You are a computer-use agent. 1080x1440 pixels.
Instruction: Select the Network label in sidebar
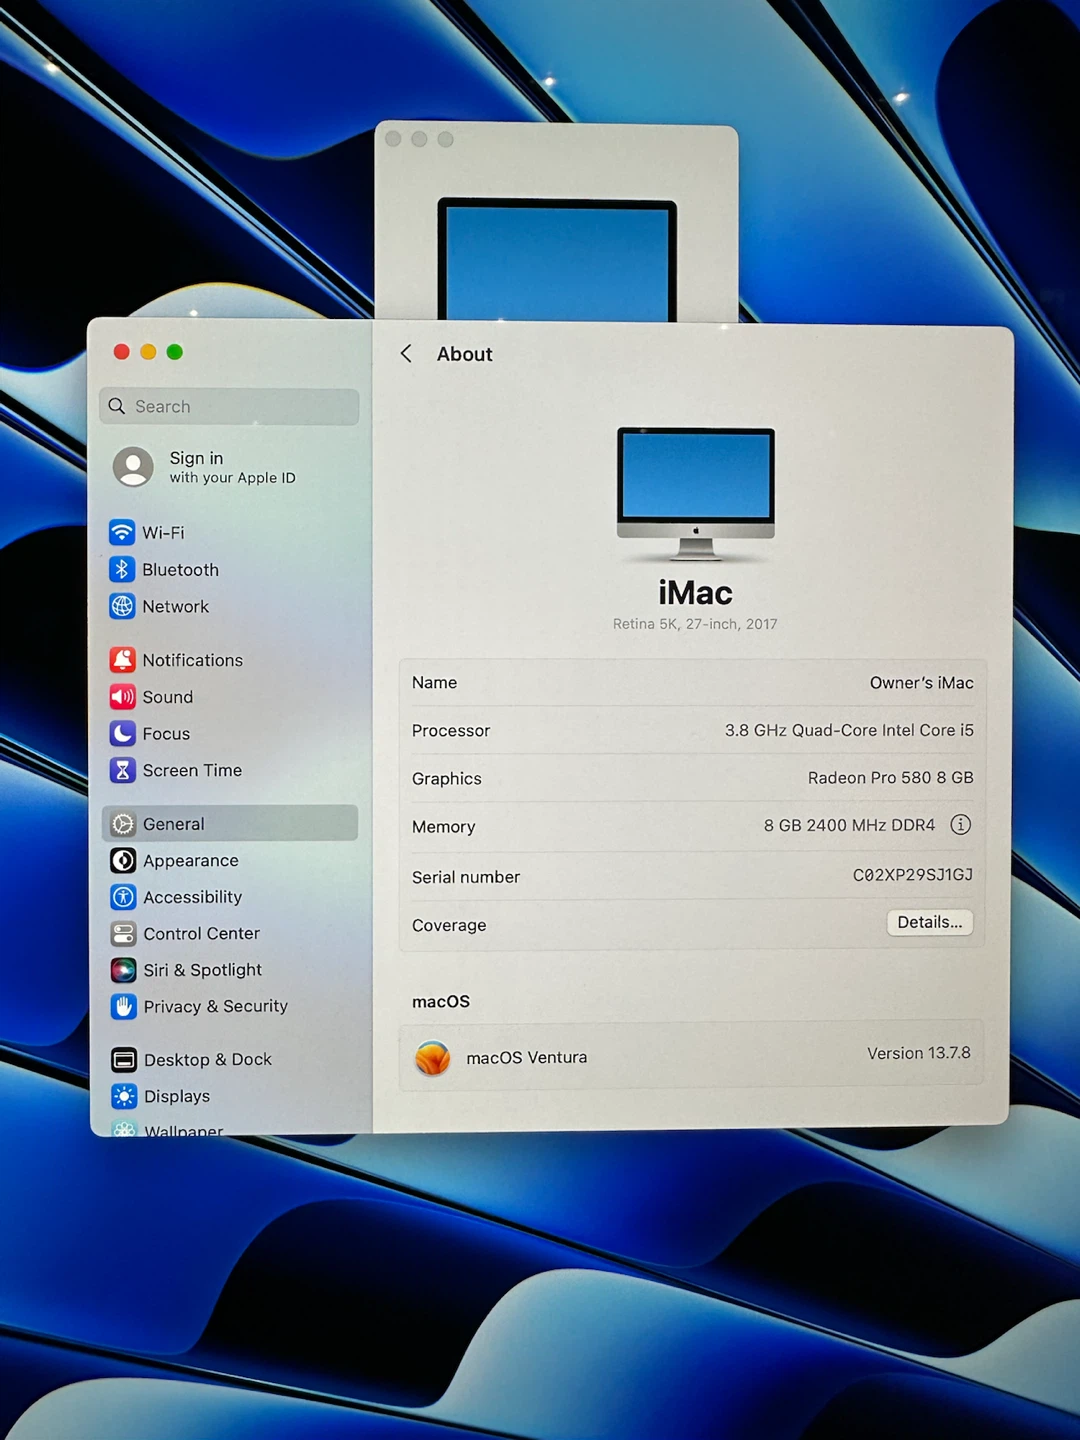(x=175, y=606)
